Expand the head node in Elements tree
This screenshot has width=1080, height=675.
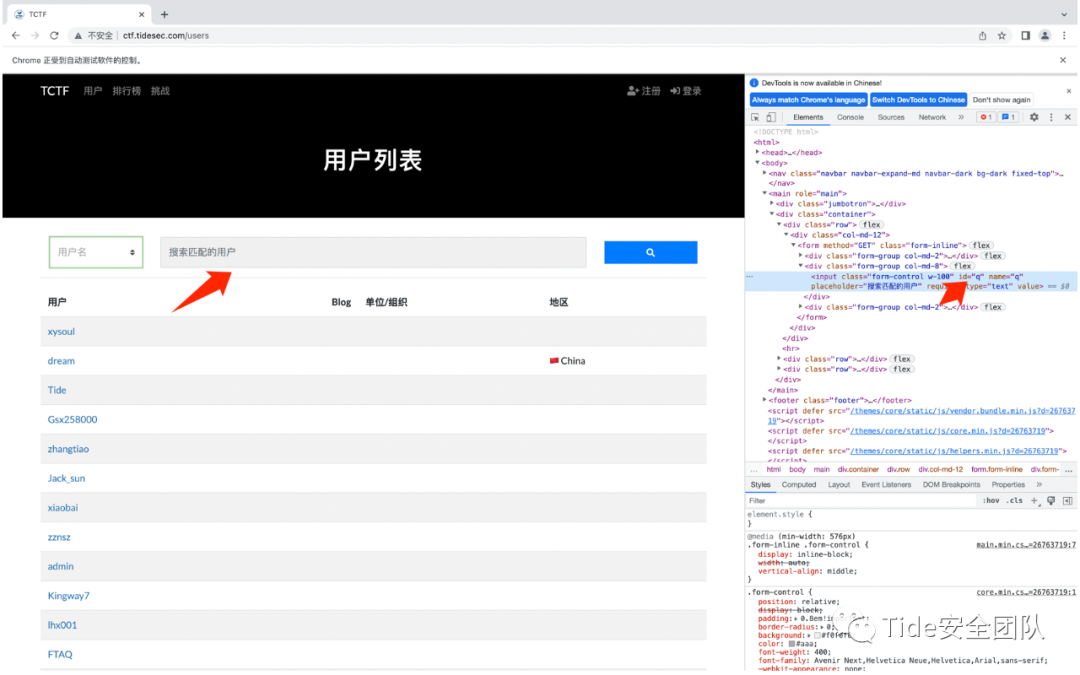[x=757, y=152]
